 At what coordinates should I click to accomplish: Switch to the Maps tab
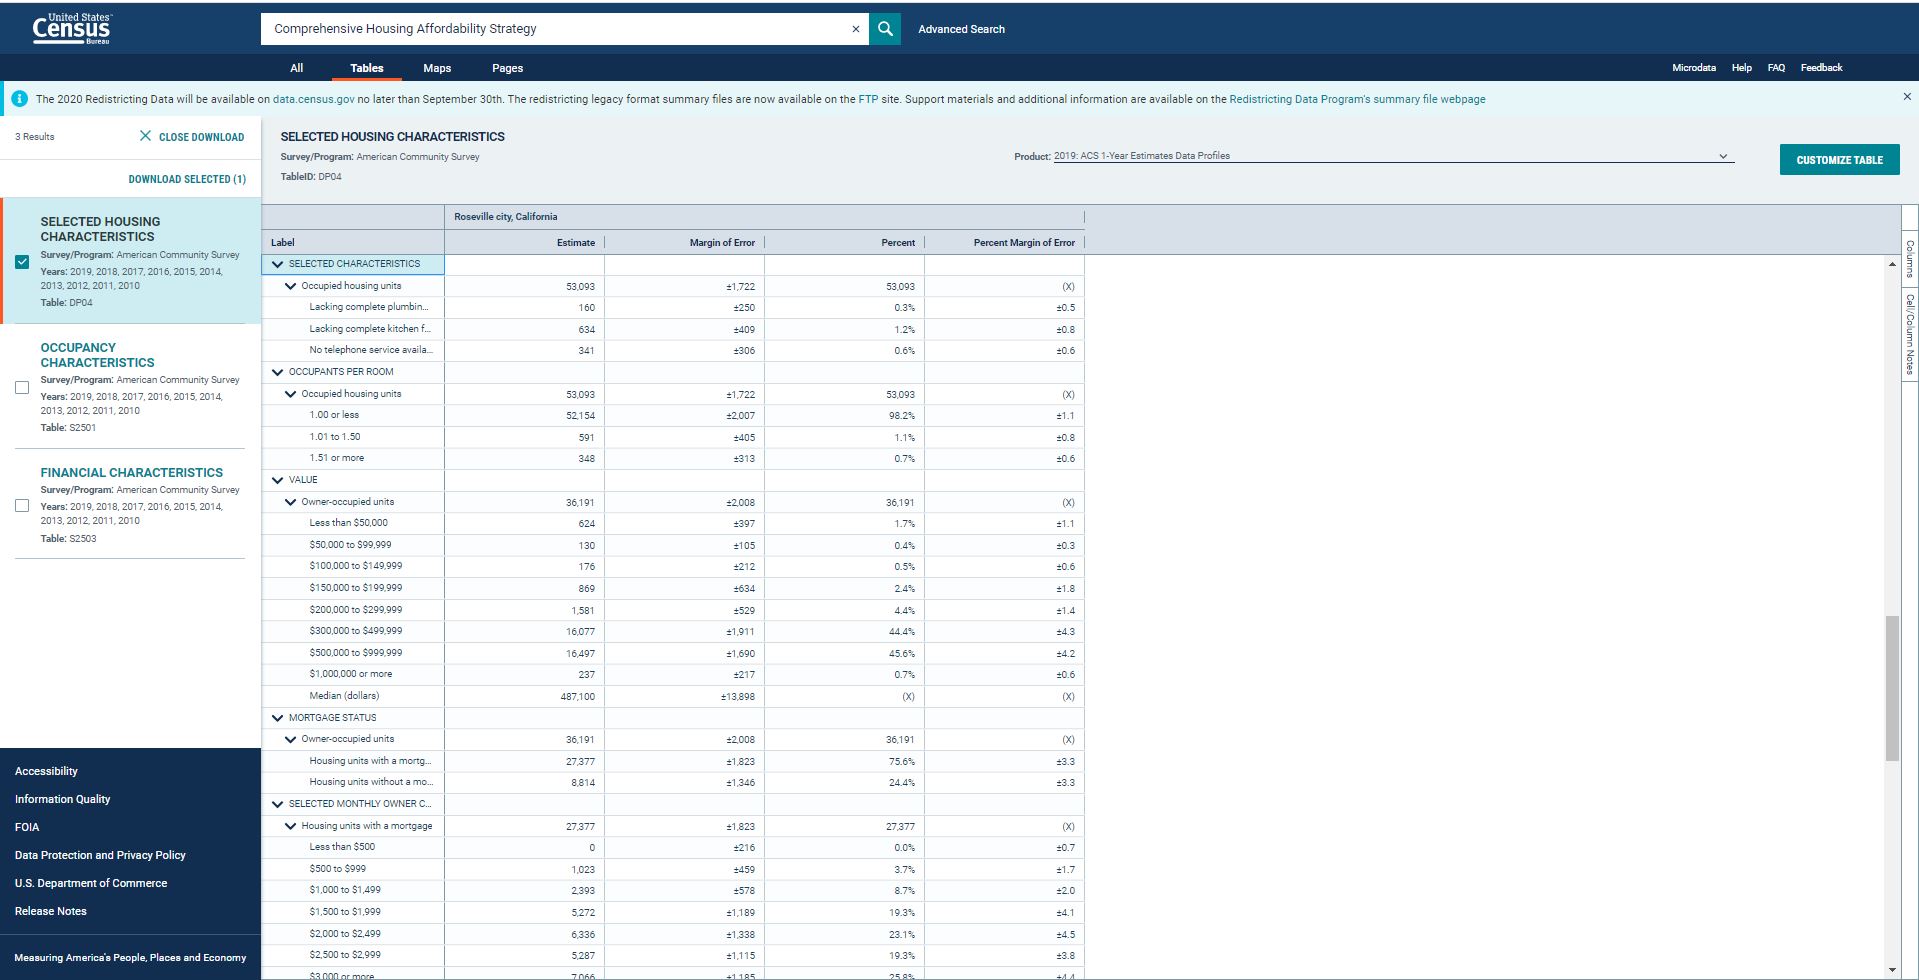tap(437, 68)
